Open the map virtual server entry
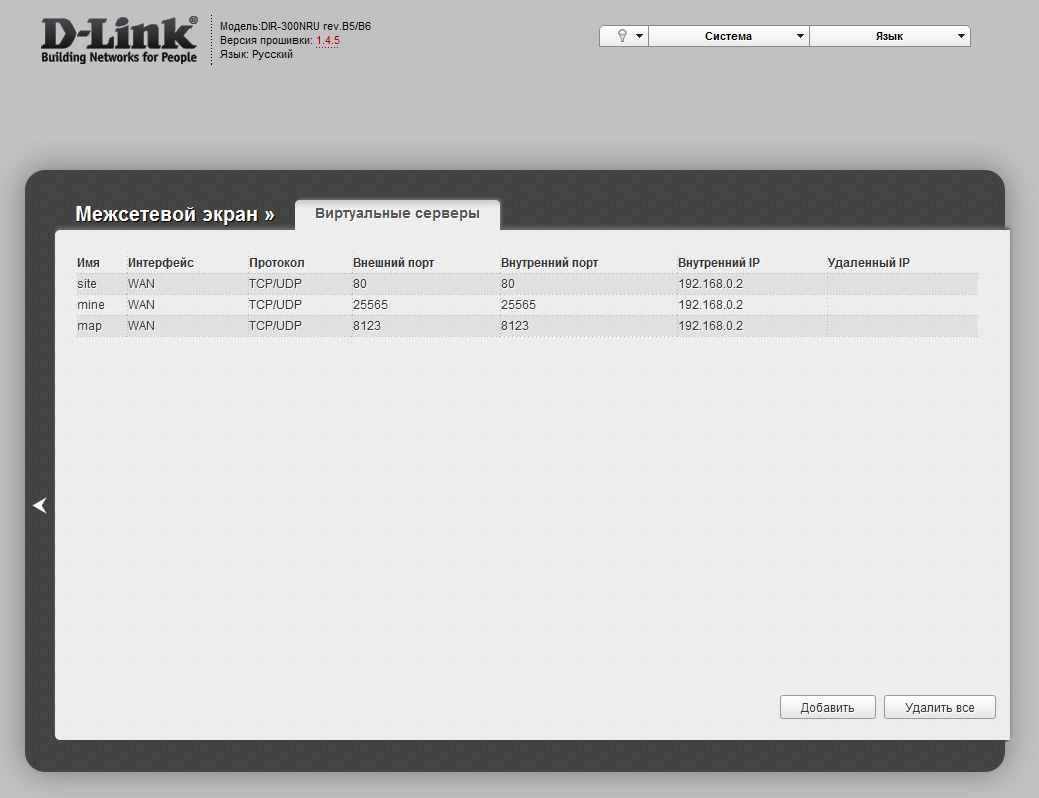Screen dimensions: 1039x798 pyautogui.click(x=89, y=326)
